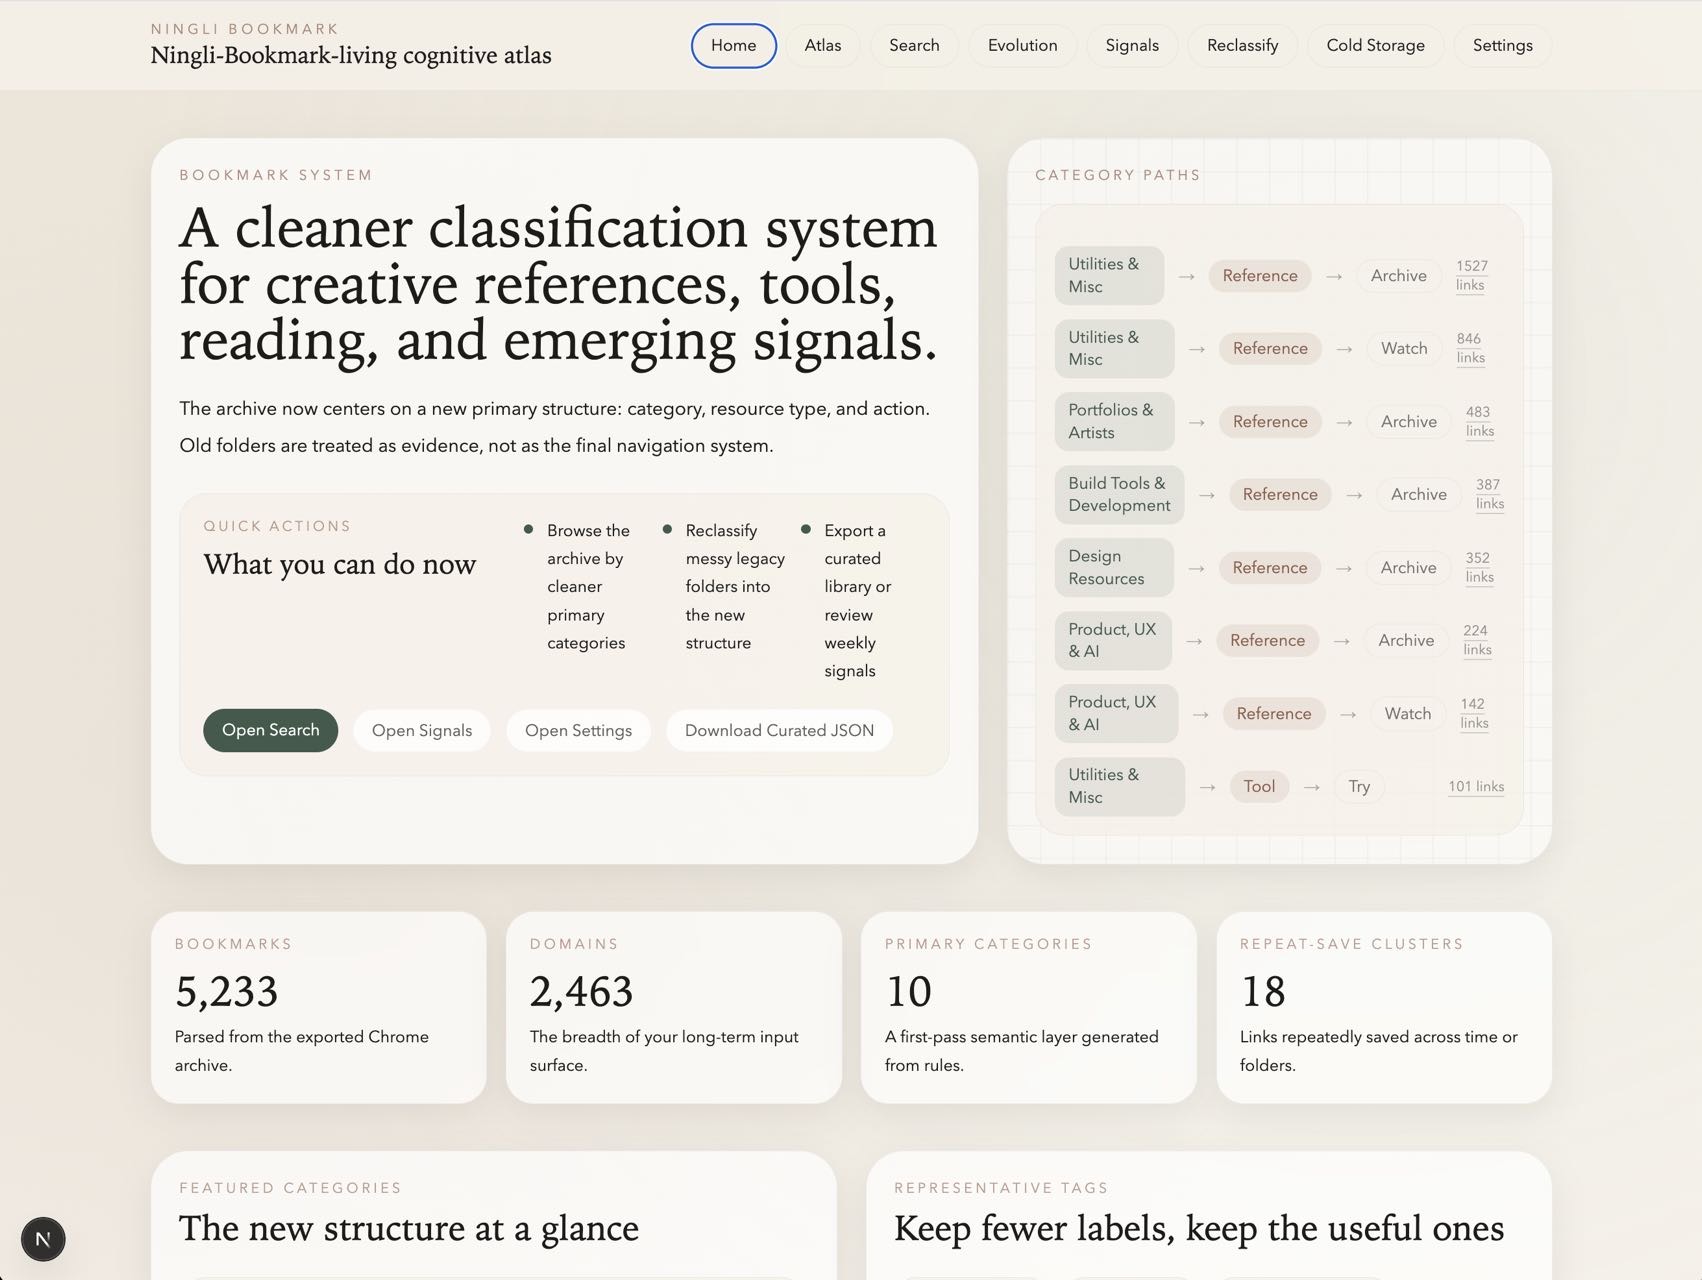Click Watch chip in the 142 links row
Image resolution: width=1702 pixels, height=1280 pixels.
click(1408, 714)
